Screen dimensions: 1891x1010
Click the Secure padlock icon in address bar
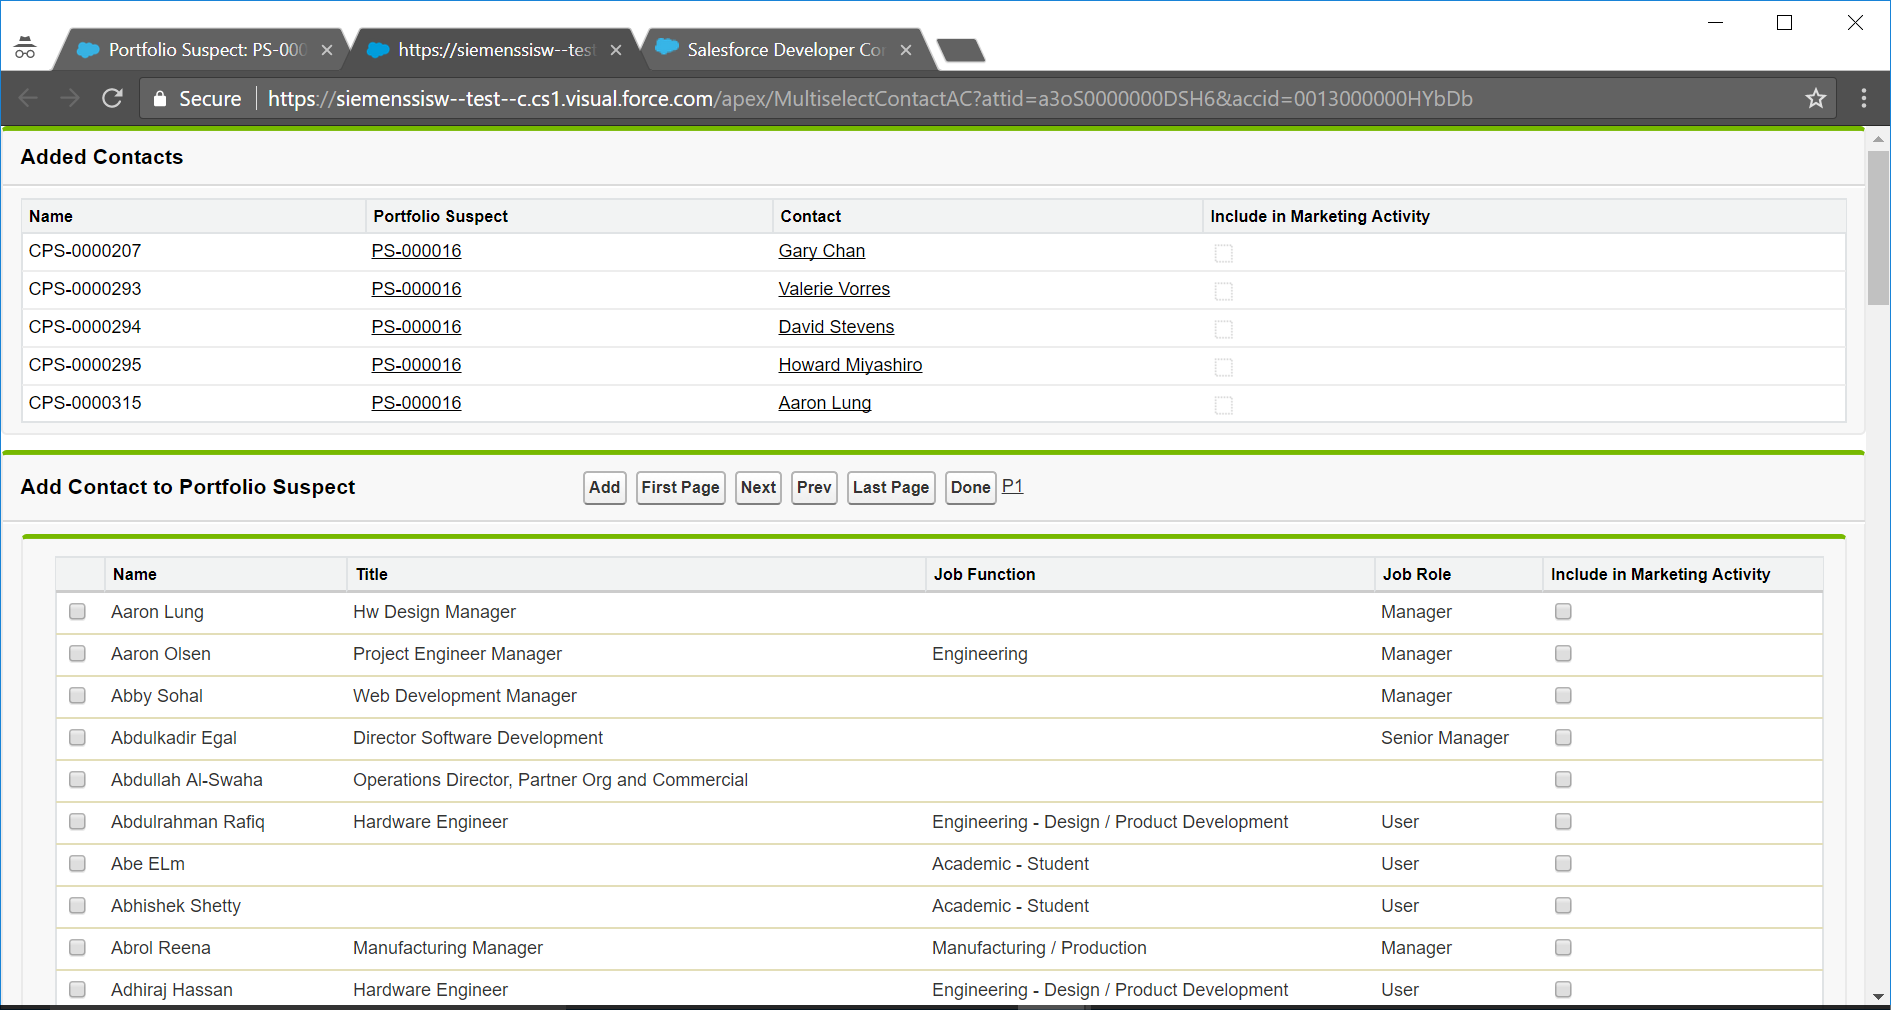coord(159,99)
